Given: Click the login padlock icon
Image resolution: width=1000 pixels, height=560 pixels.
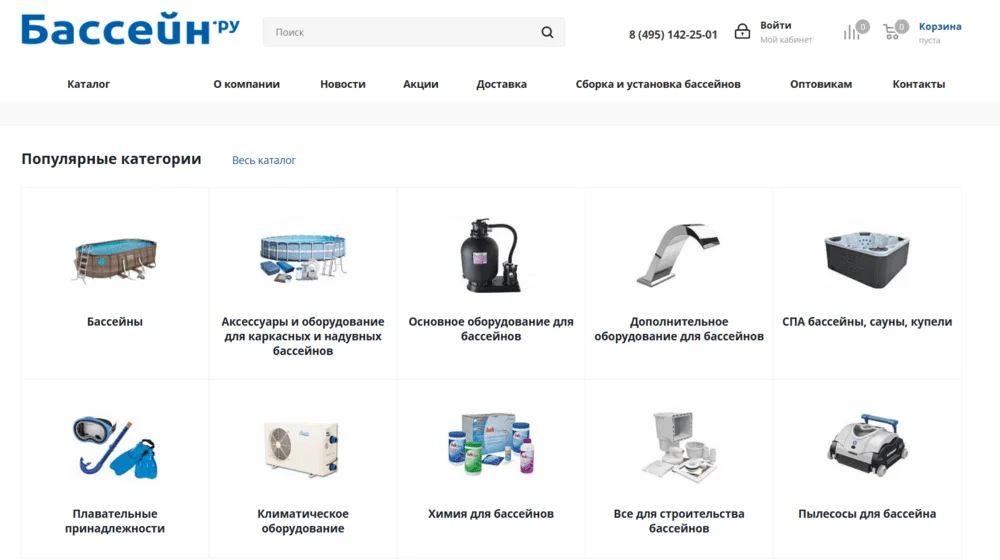Looking at the screenshot, I should [742, 31].
